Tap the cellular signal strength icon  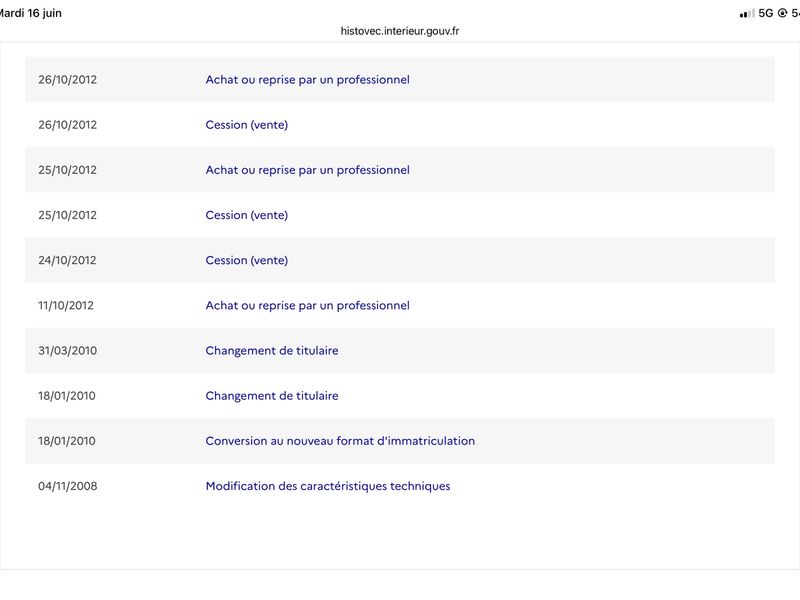click(747, 14)
